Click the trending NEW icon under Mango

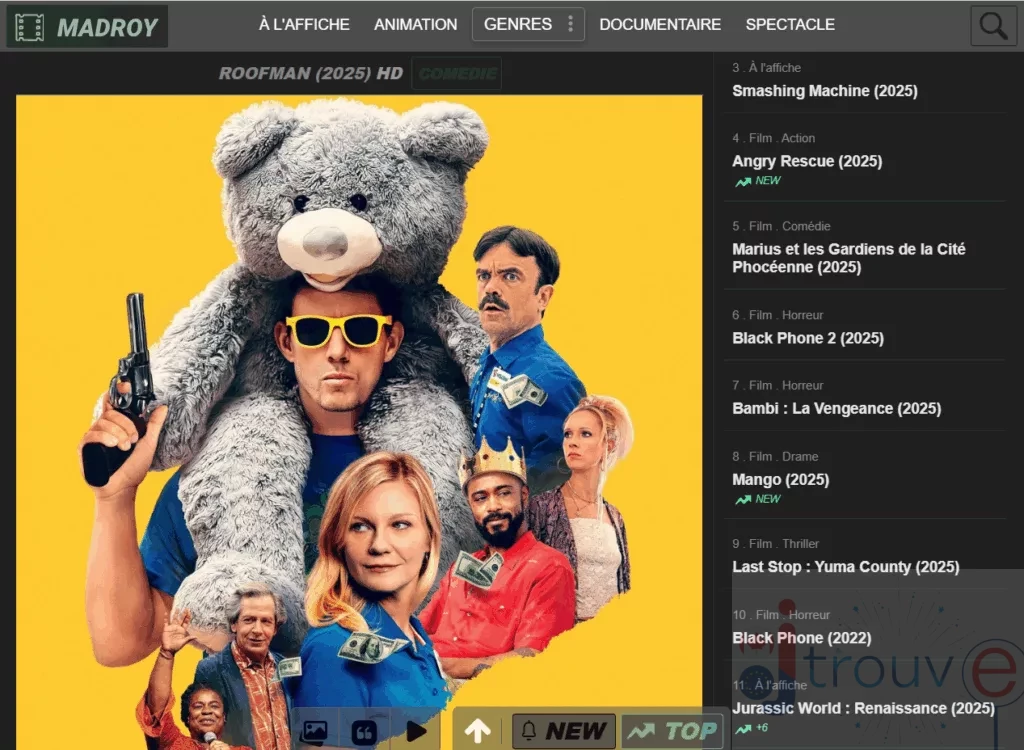click(743, 499)
